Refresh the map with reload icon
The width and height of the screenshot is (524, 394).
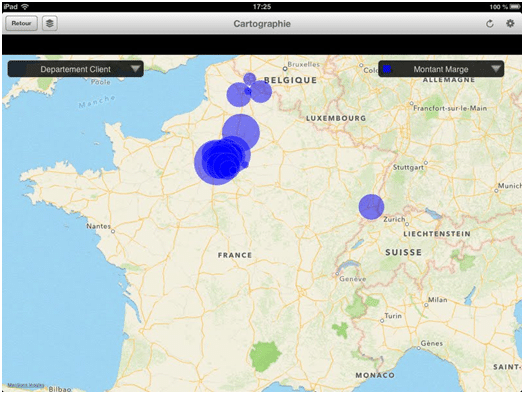point(490,24)
